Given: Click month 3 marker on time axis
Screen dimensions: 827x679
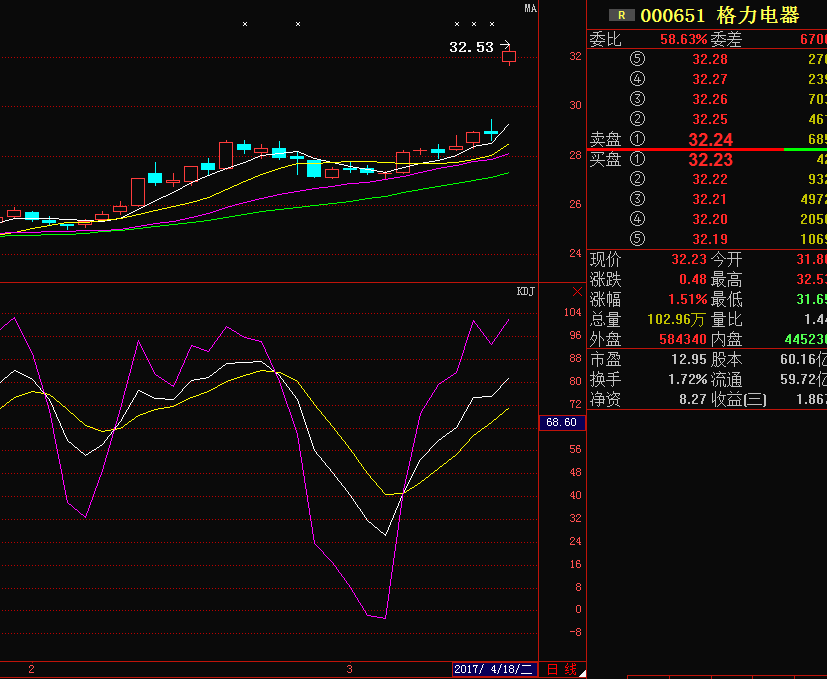Looking at the screenshot, I should pos(349,668).
